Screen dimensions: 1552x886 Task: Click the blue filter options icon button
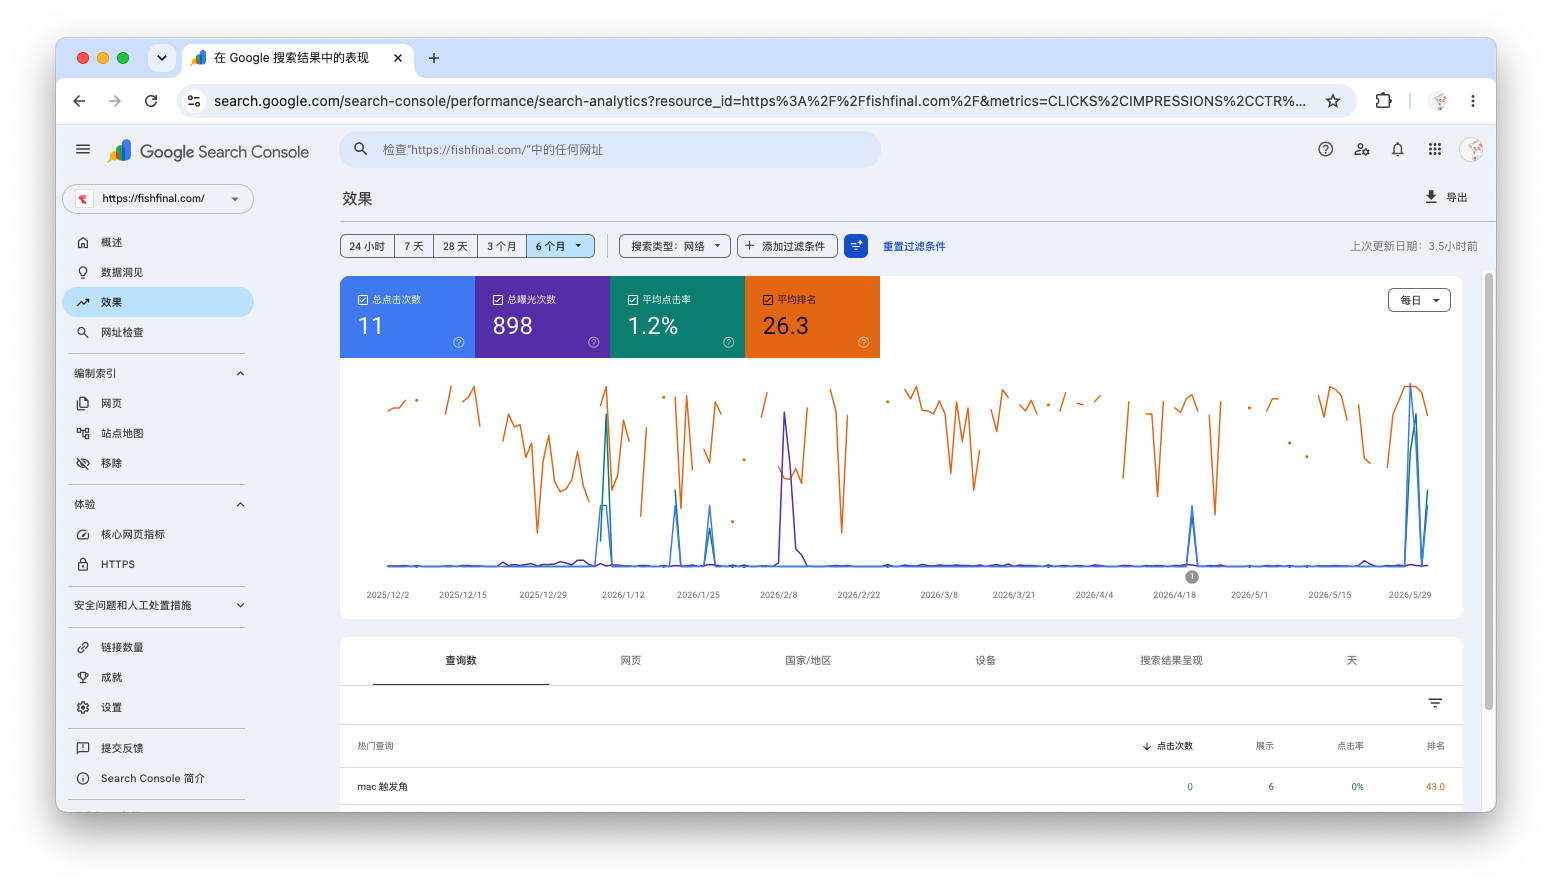click(x=856, y=246)
